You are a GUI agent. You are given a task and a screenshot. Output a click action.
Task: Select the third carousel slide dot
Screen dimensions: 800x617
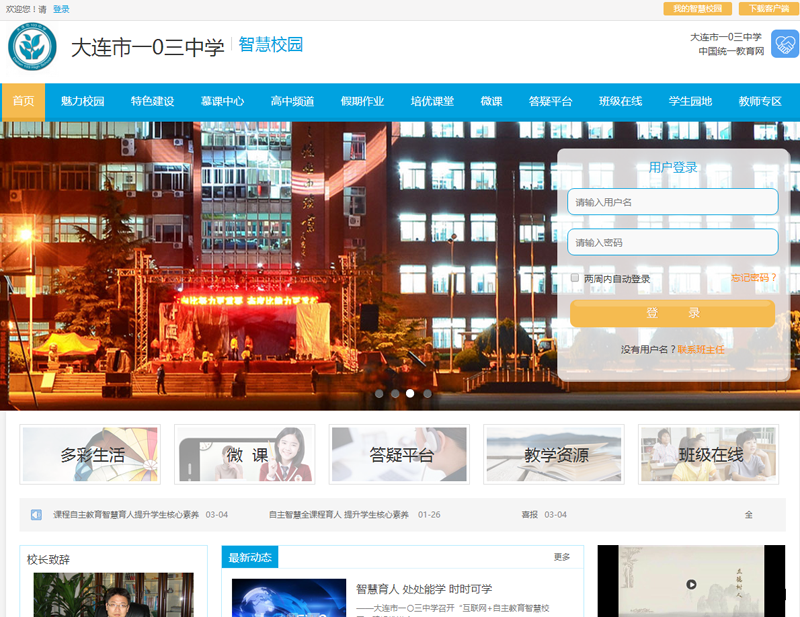[410, 394]
